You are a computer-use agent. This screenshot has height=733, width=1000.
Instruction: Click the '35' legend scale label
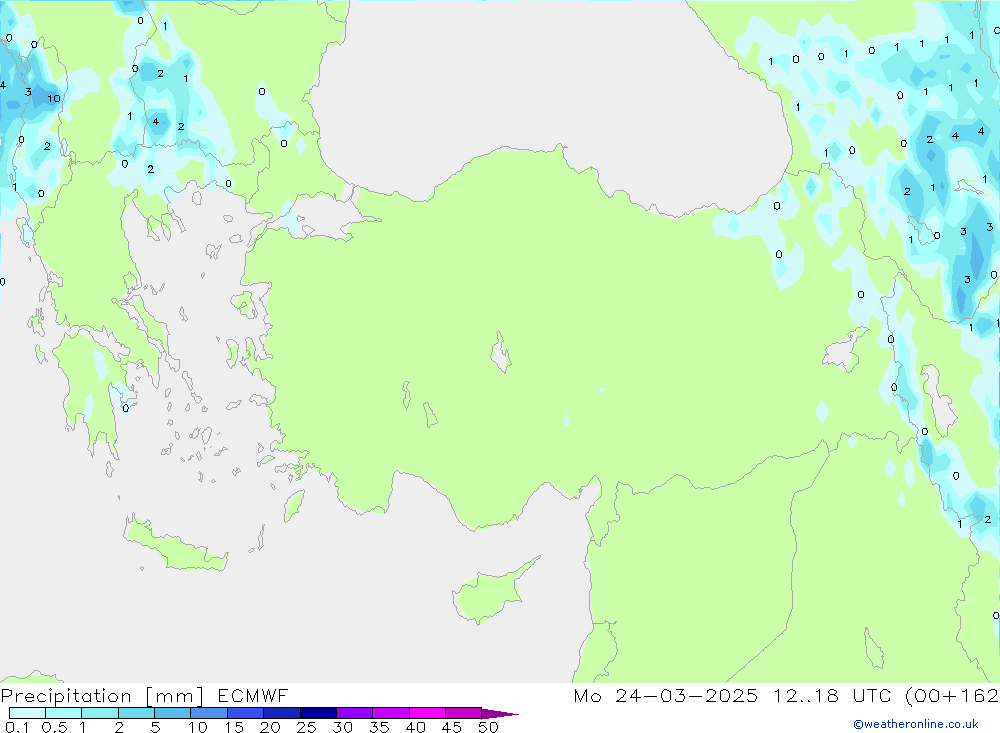[379, 727]
